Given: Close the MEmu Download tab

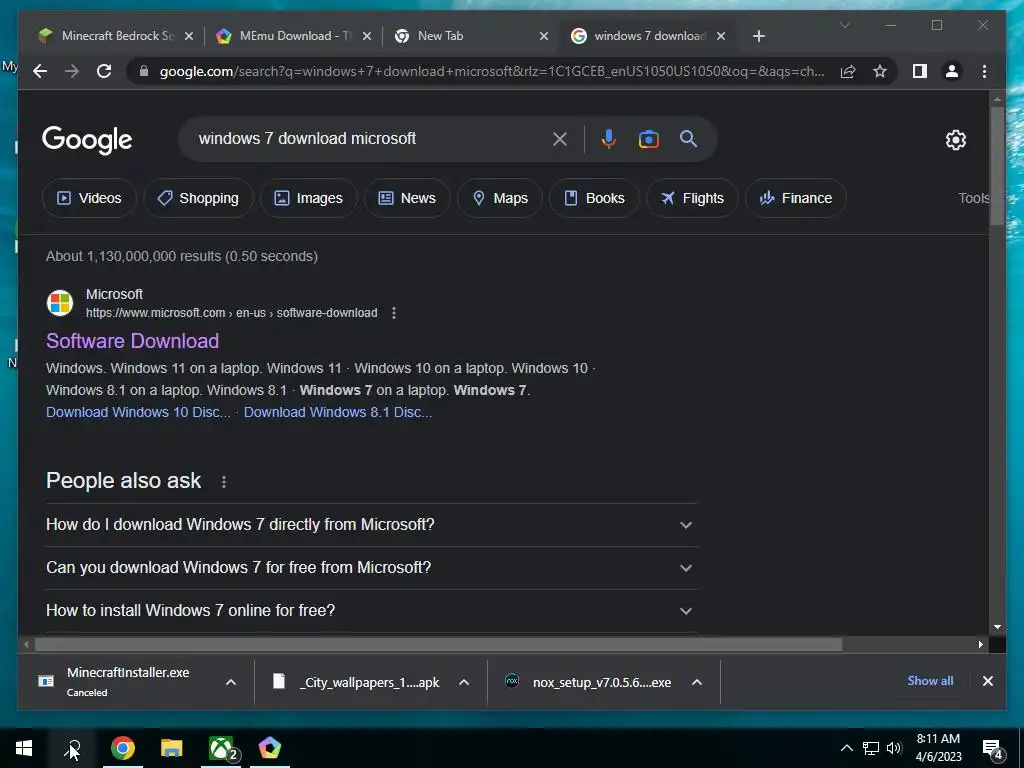Looking at the screenshot, I should click(x=366, y=36).
